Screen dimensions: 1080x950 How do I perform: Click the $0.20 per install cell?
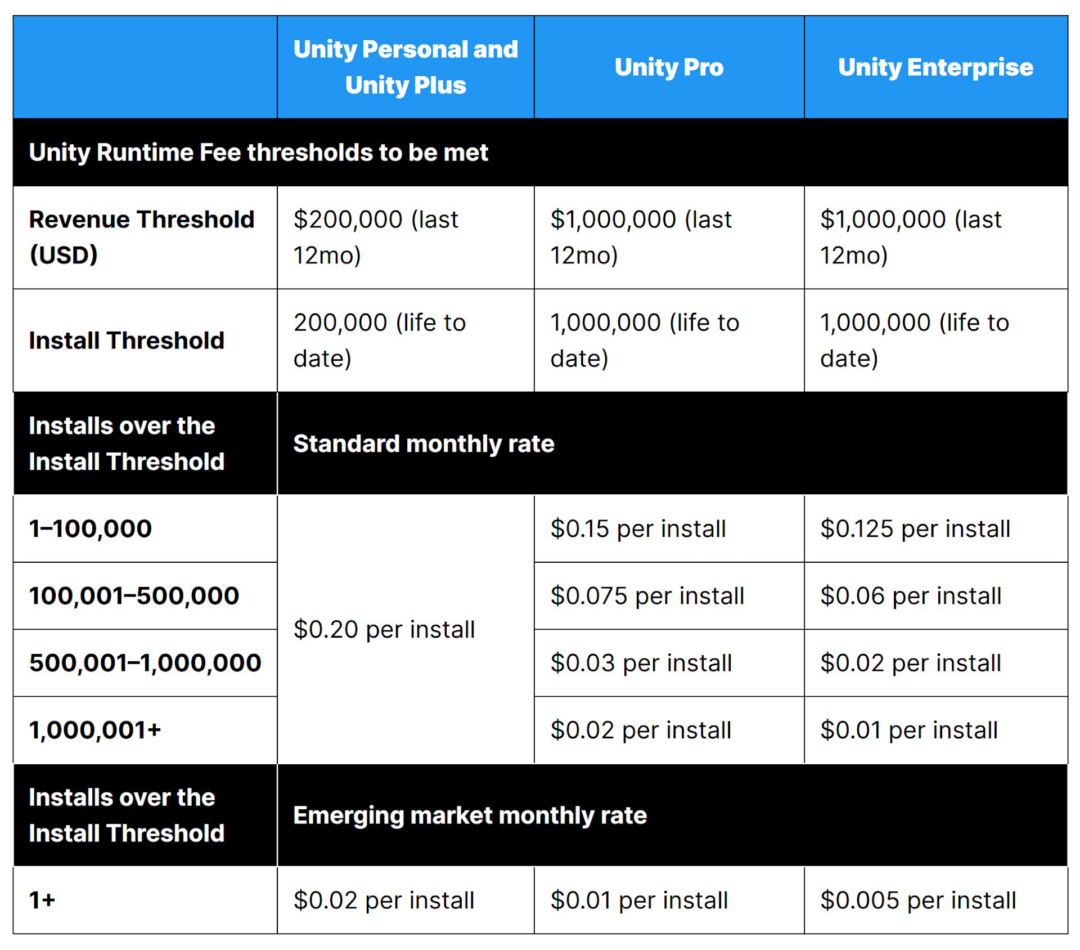click(x=384, y=629)
